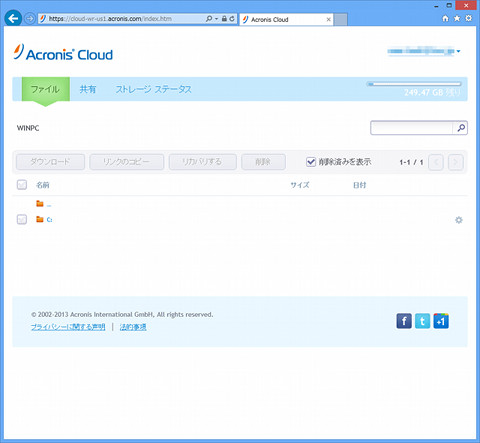Check the C: folder row checkbox

point(22,219)
